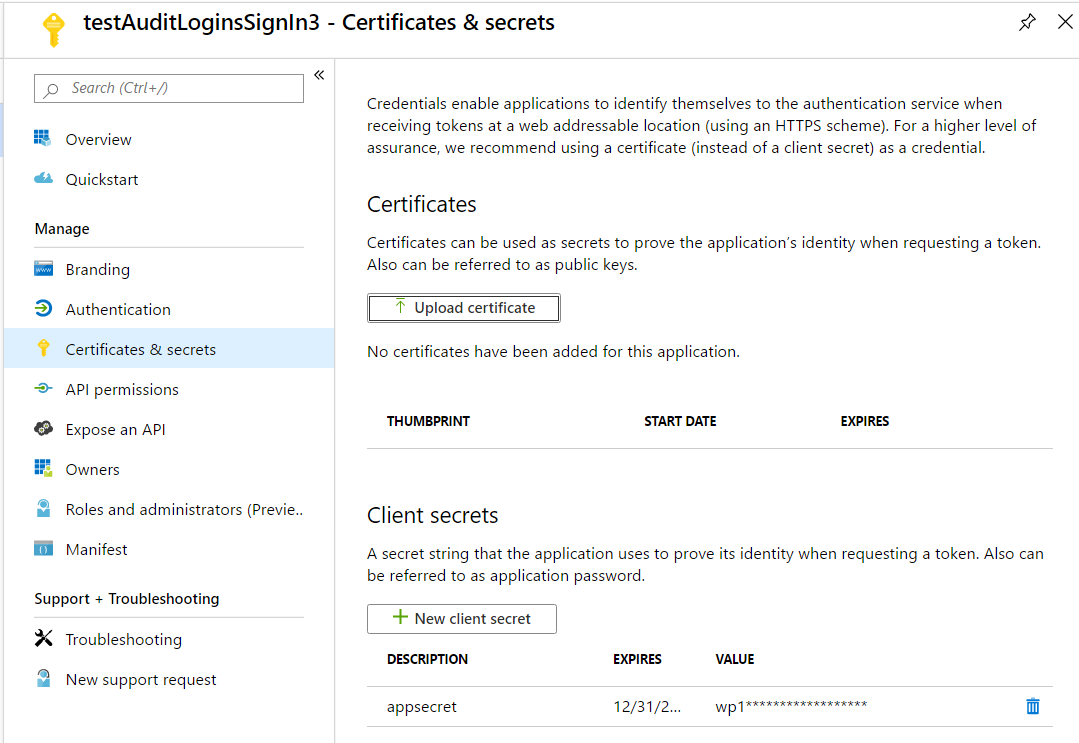This screenshot has width=1079, height=743.
Task: Close the Certificates & secrets blade
Action: point(1065,22)
